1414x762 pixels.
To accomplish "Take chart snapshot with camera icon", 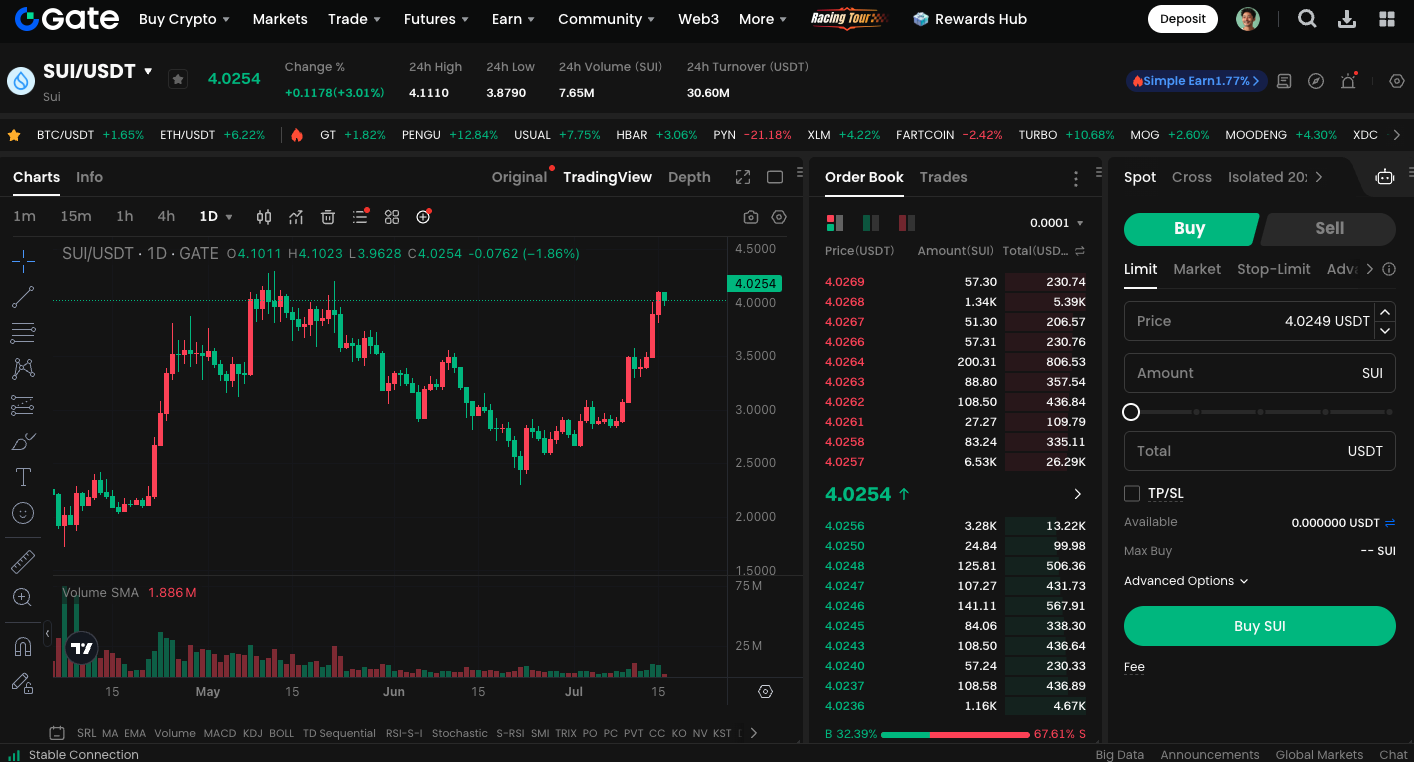I will pyautogui.click(x=751, y=217).
